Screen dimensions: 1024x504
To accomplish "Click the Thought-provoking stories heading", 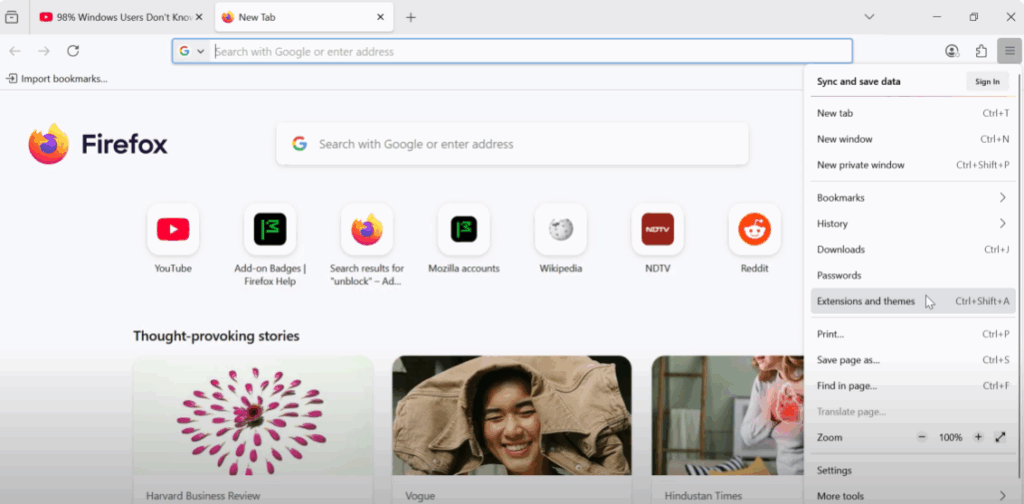I will pos(216,336).
